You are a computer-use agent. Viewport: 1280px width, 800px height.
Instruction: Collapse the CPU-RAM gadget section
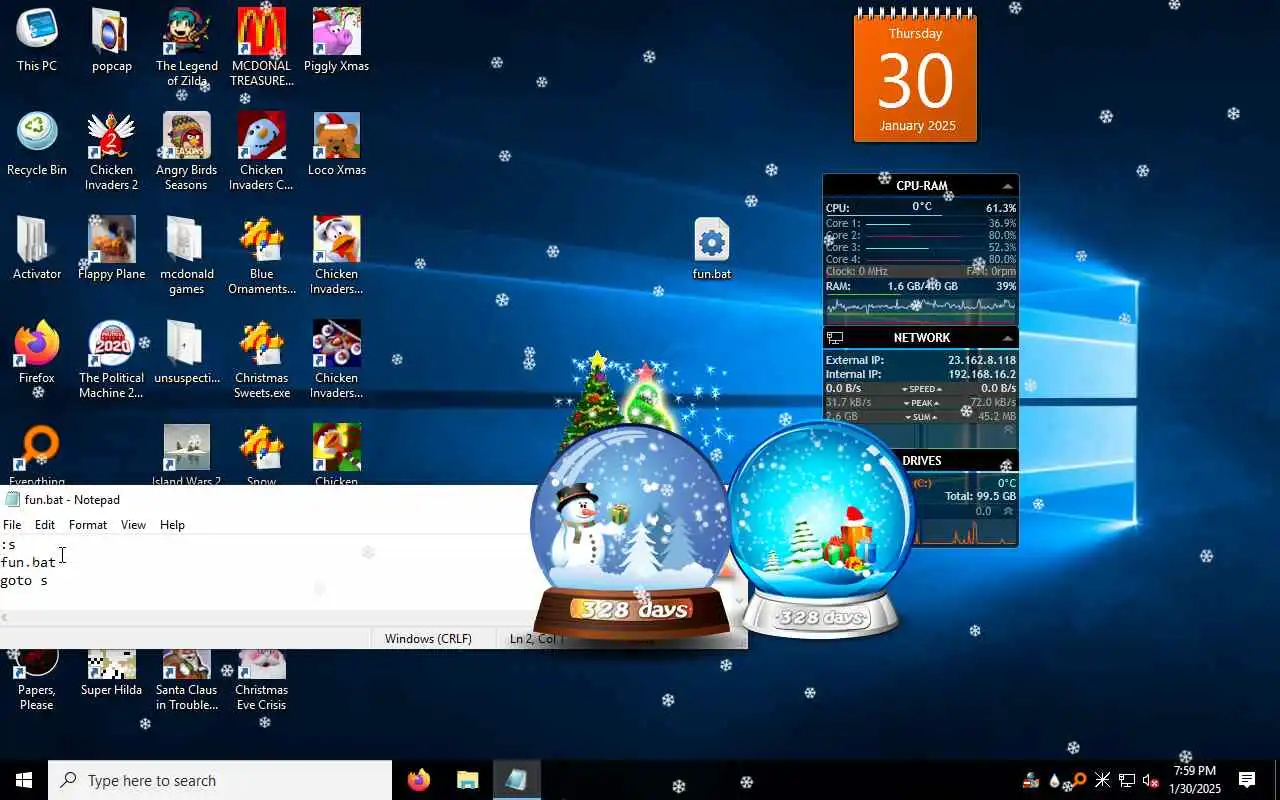[1007, 186]
